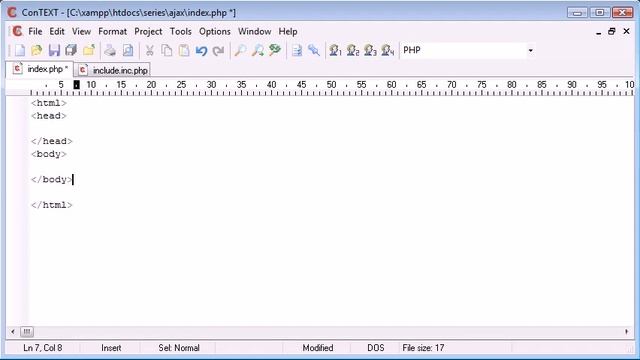Click the scroll left arrow
This screenshot has width=640, height=360.
(x=13, y=331)
